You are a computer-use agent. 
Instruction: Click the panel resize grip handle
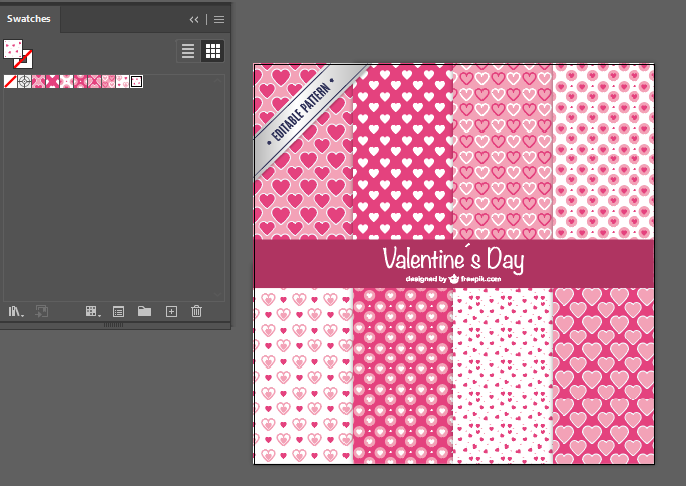pyautogui.click(x=113, y=325)
